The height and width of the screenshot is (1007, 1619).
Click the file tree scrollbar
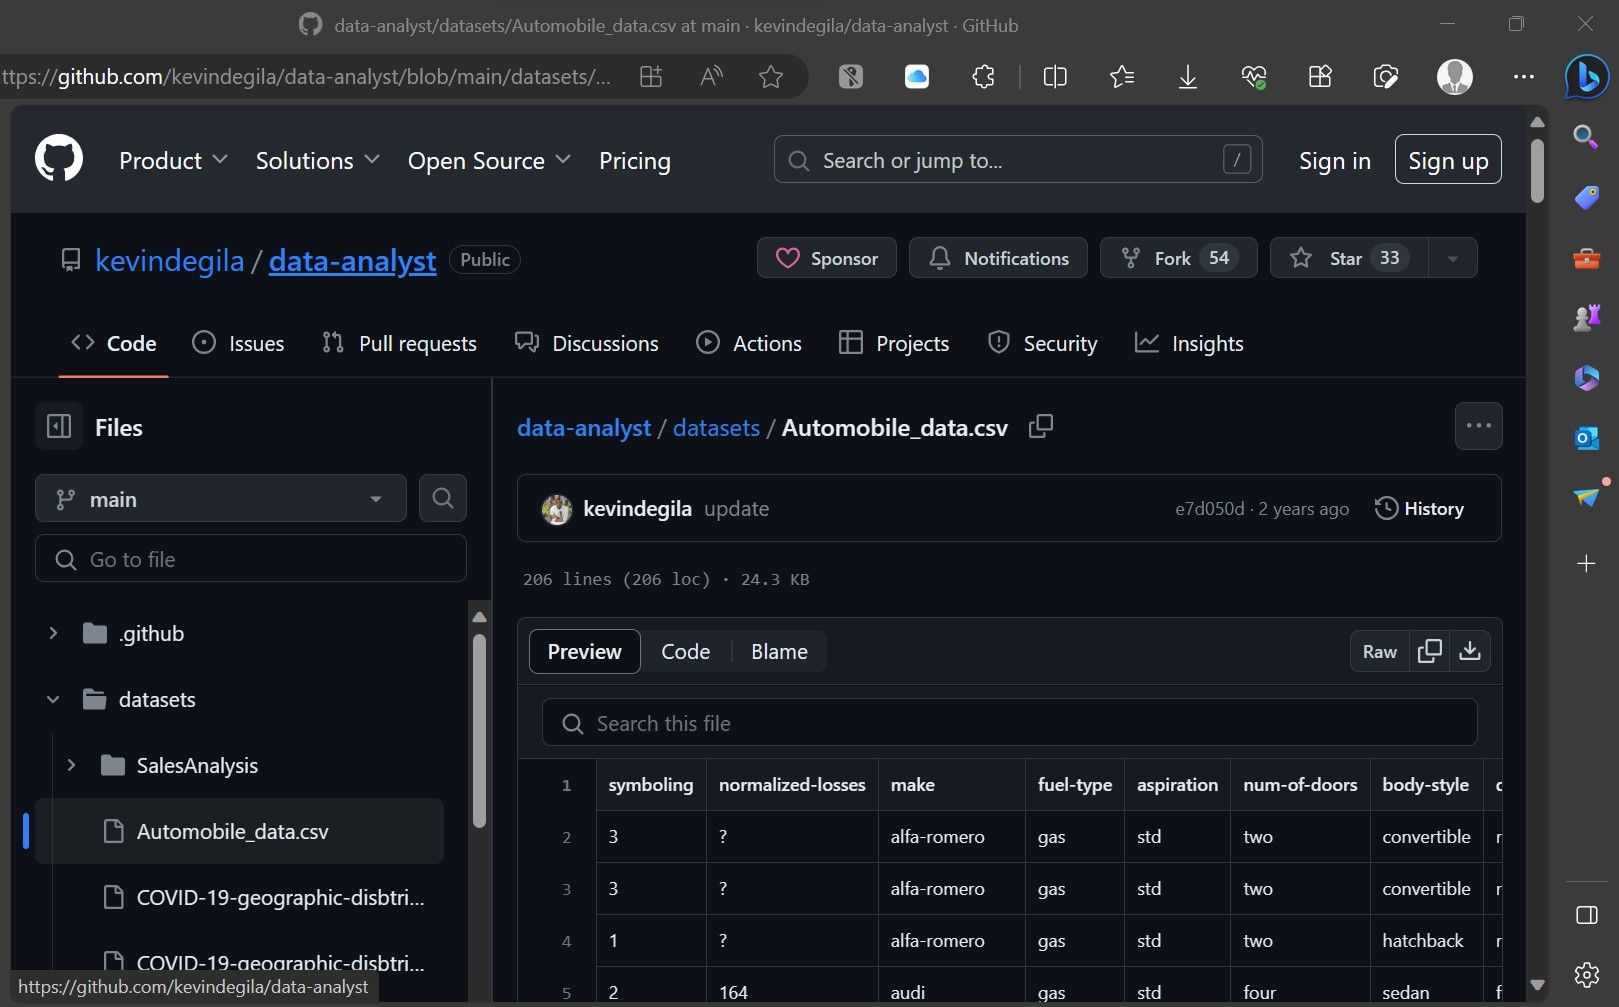(x=479, y=730)
